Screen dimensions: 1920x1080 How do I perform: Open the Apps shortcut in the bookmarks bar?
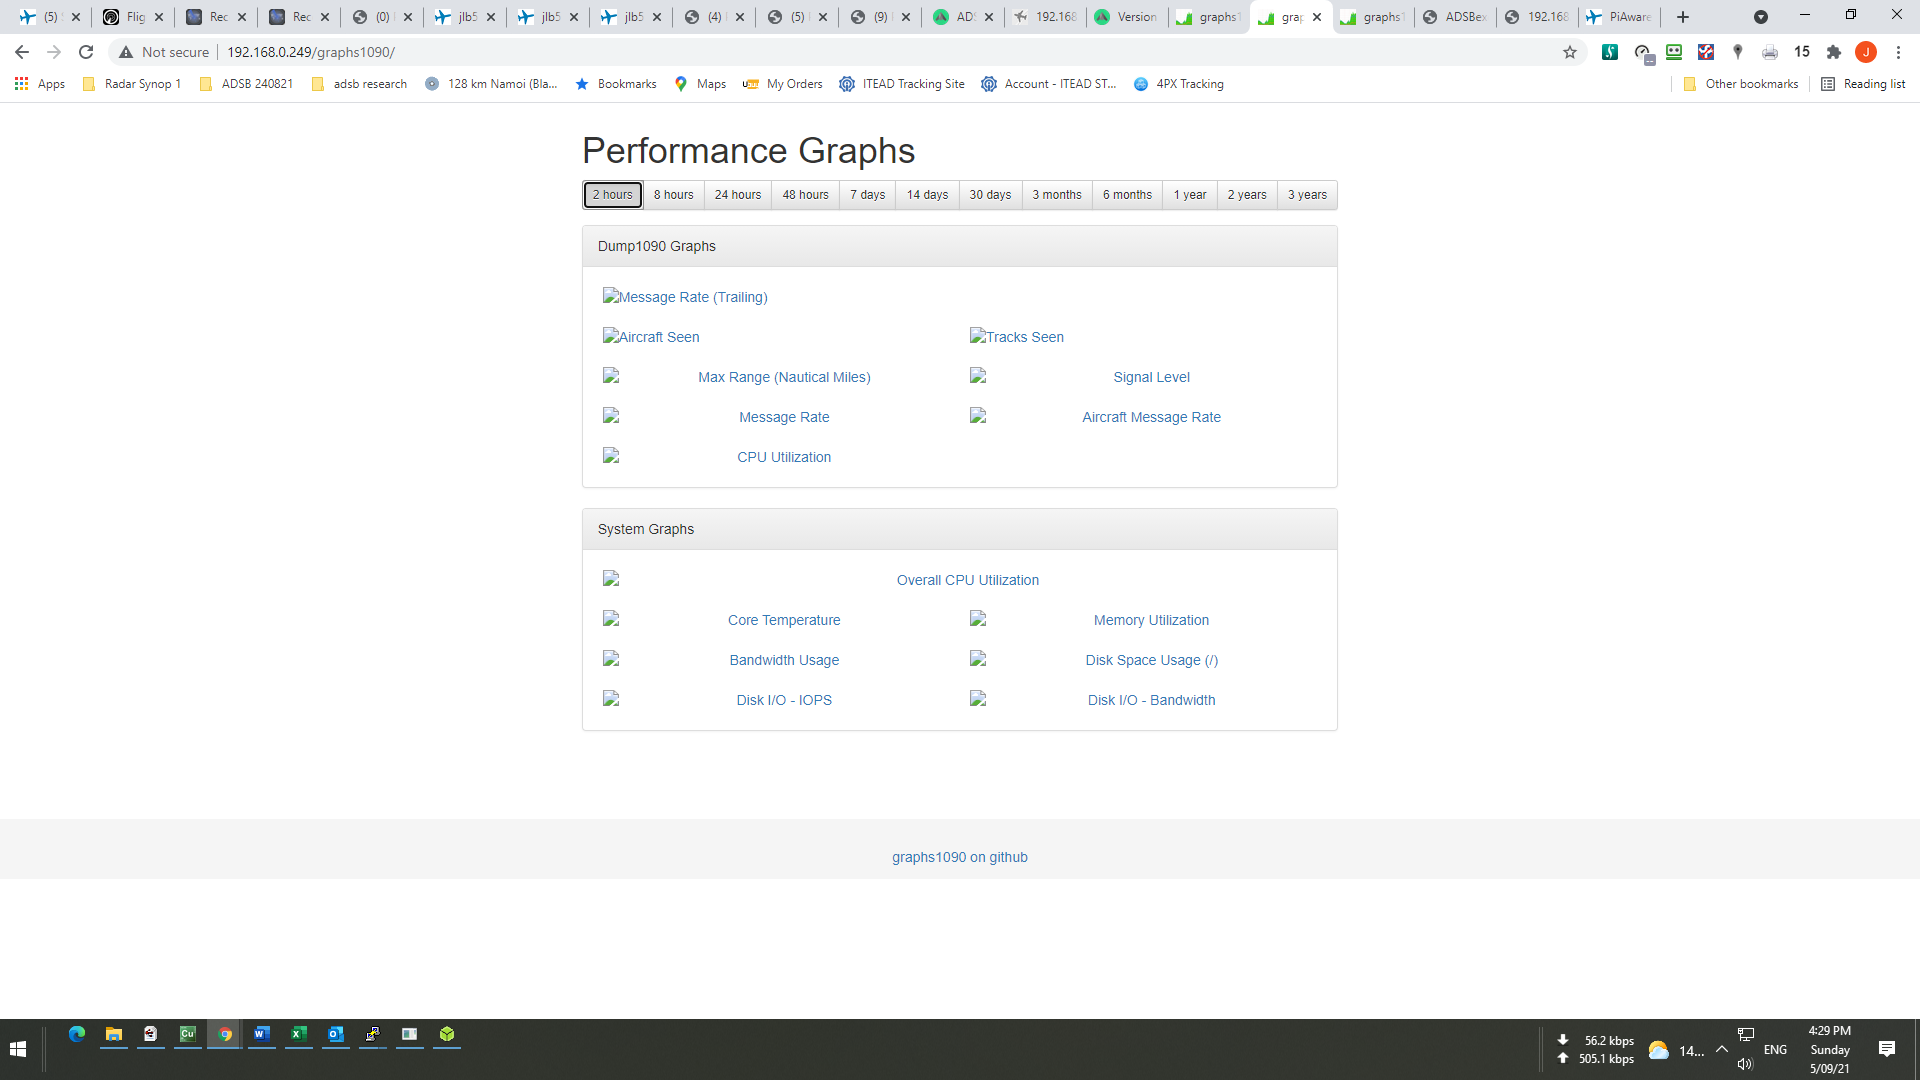click(x=40, y=84)
